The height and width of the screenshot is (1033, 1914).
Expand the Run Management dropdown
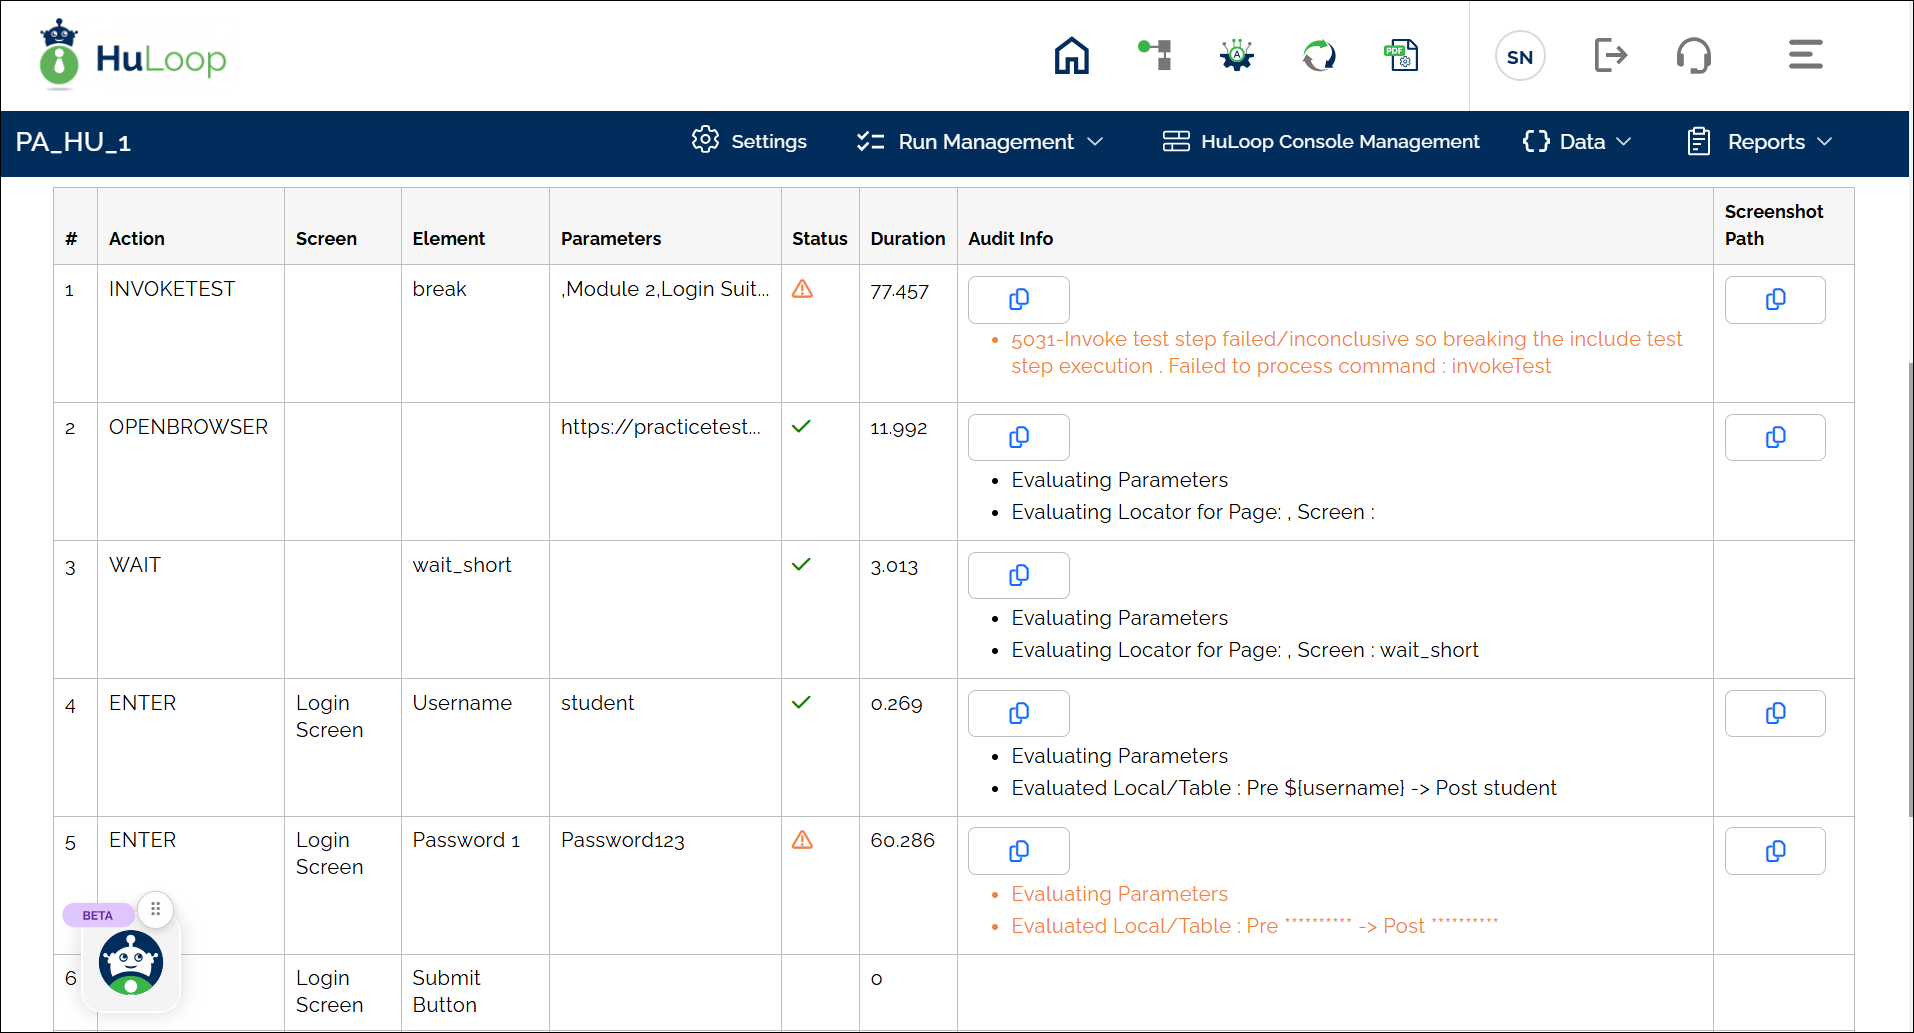[x=980, y=142]
